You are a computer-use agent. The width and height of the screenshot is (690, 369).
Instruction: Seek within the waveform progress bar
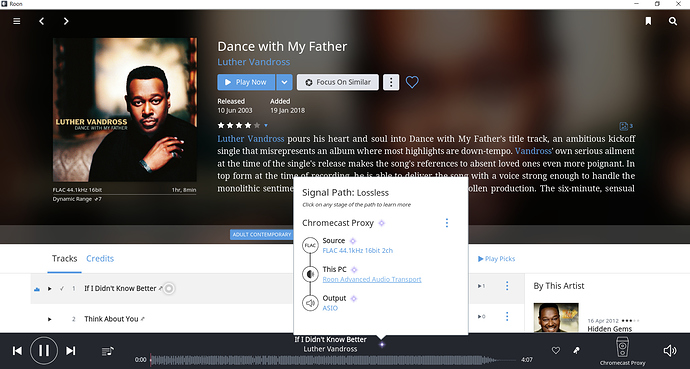pos(334,360)
